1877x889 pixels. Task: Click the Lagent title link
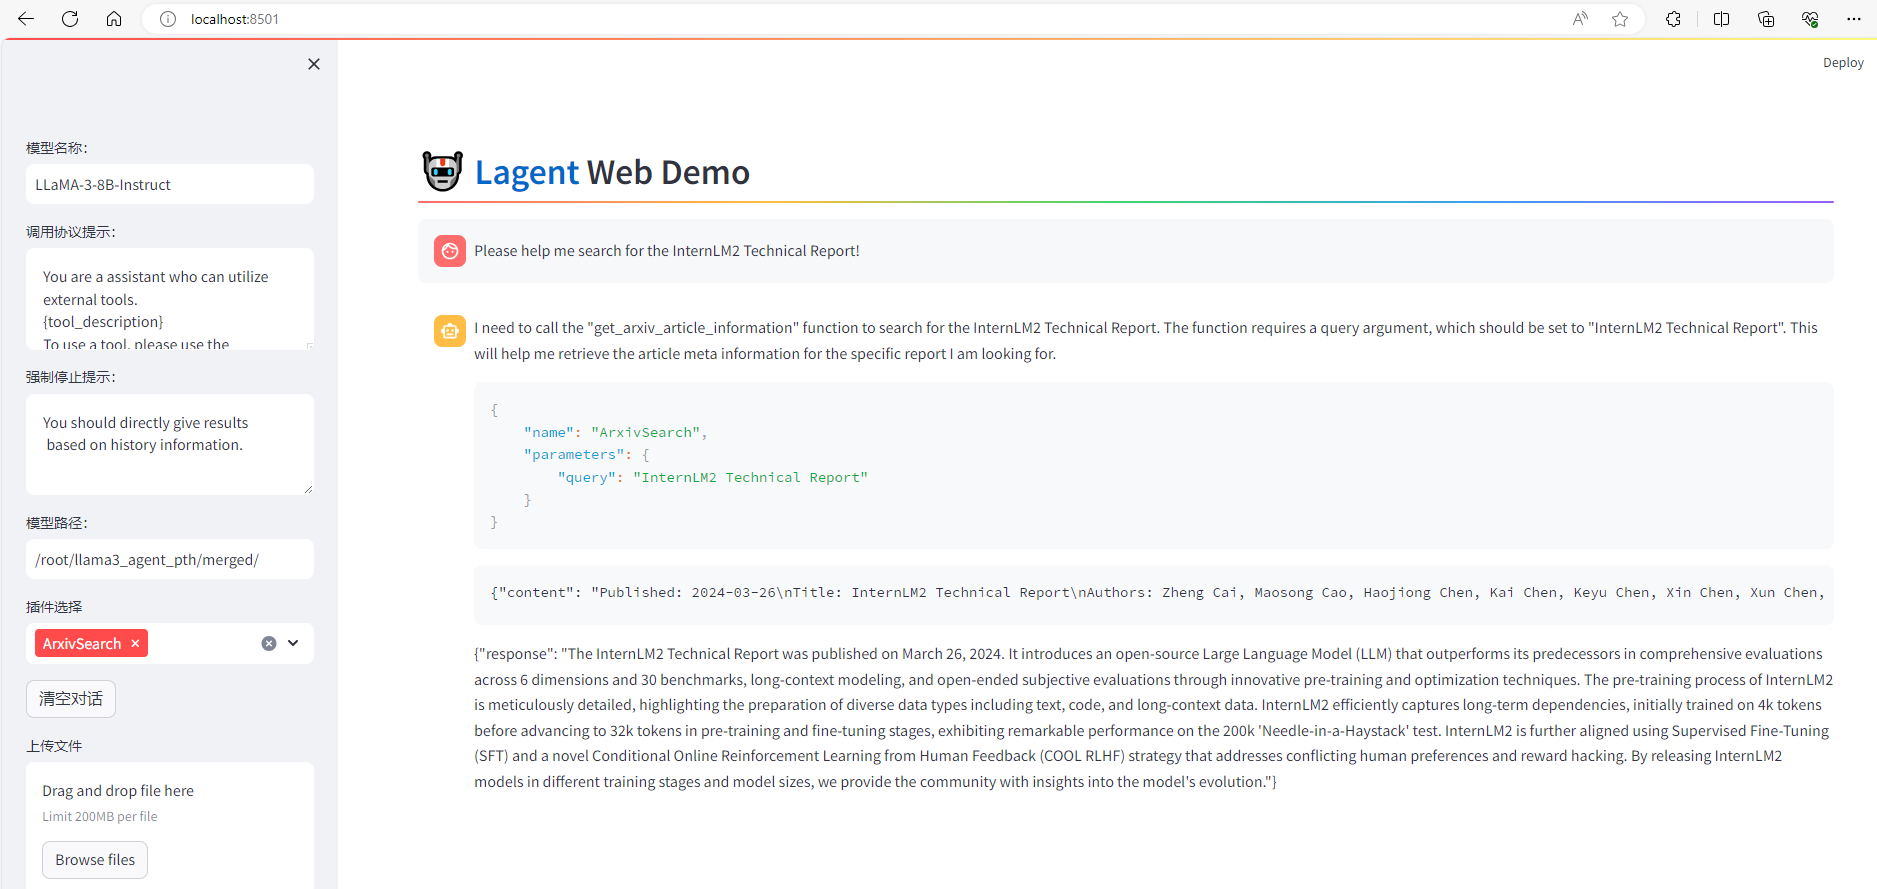tap(527, 173)
